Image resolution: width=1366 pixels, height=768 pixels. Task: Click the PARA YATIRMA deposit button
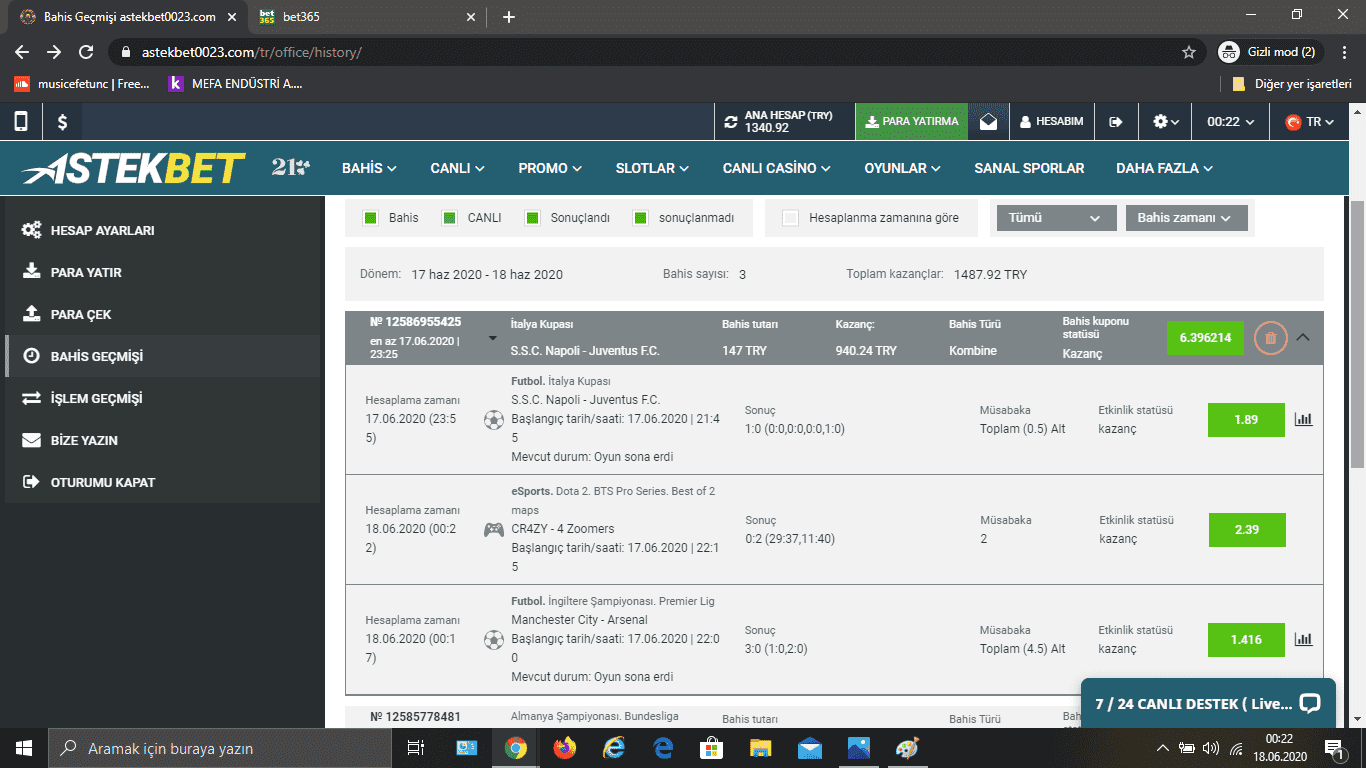pos(912,122)
